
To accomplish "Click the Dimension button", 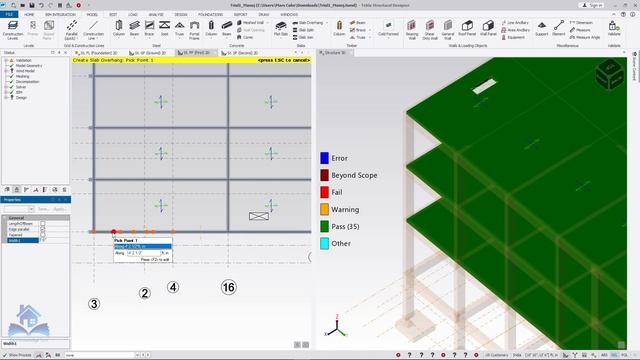I will coord(581,23).
